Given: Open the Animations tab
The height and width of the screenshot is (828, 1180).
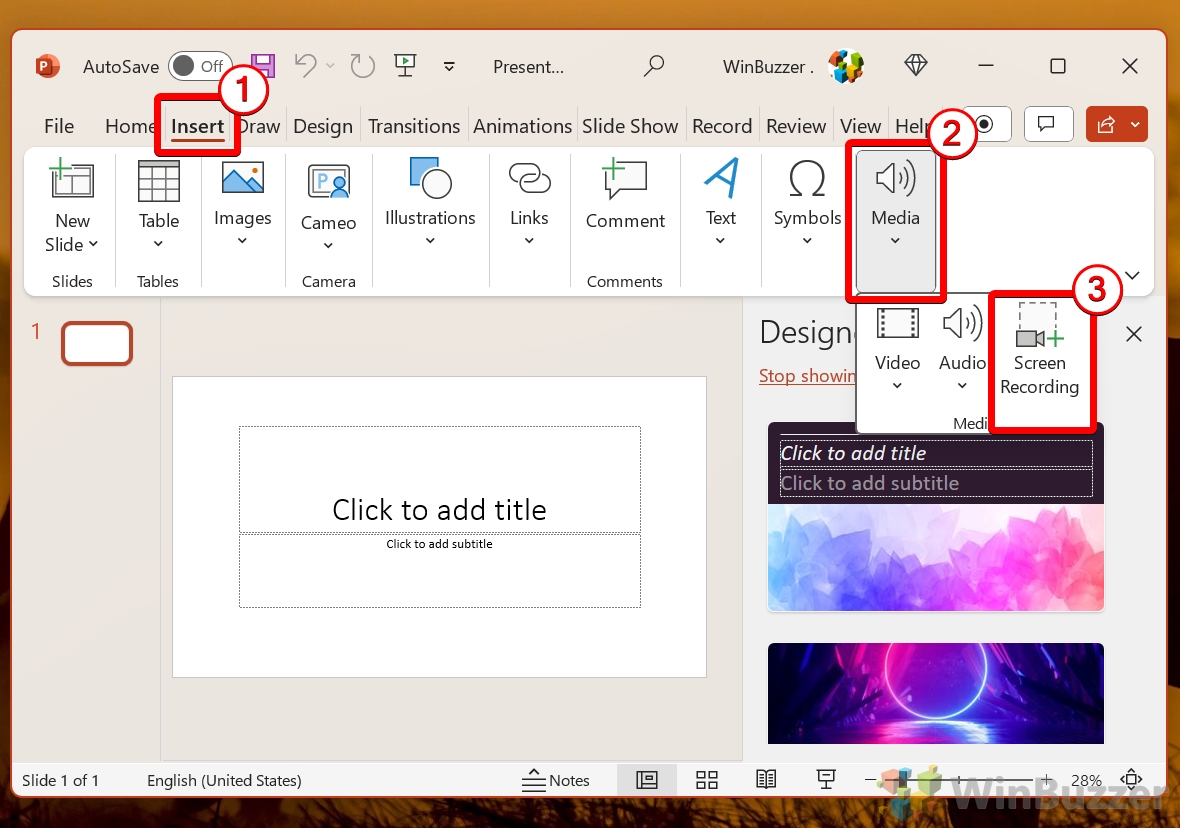Looking at the screenshot, I should [522, 126].
